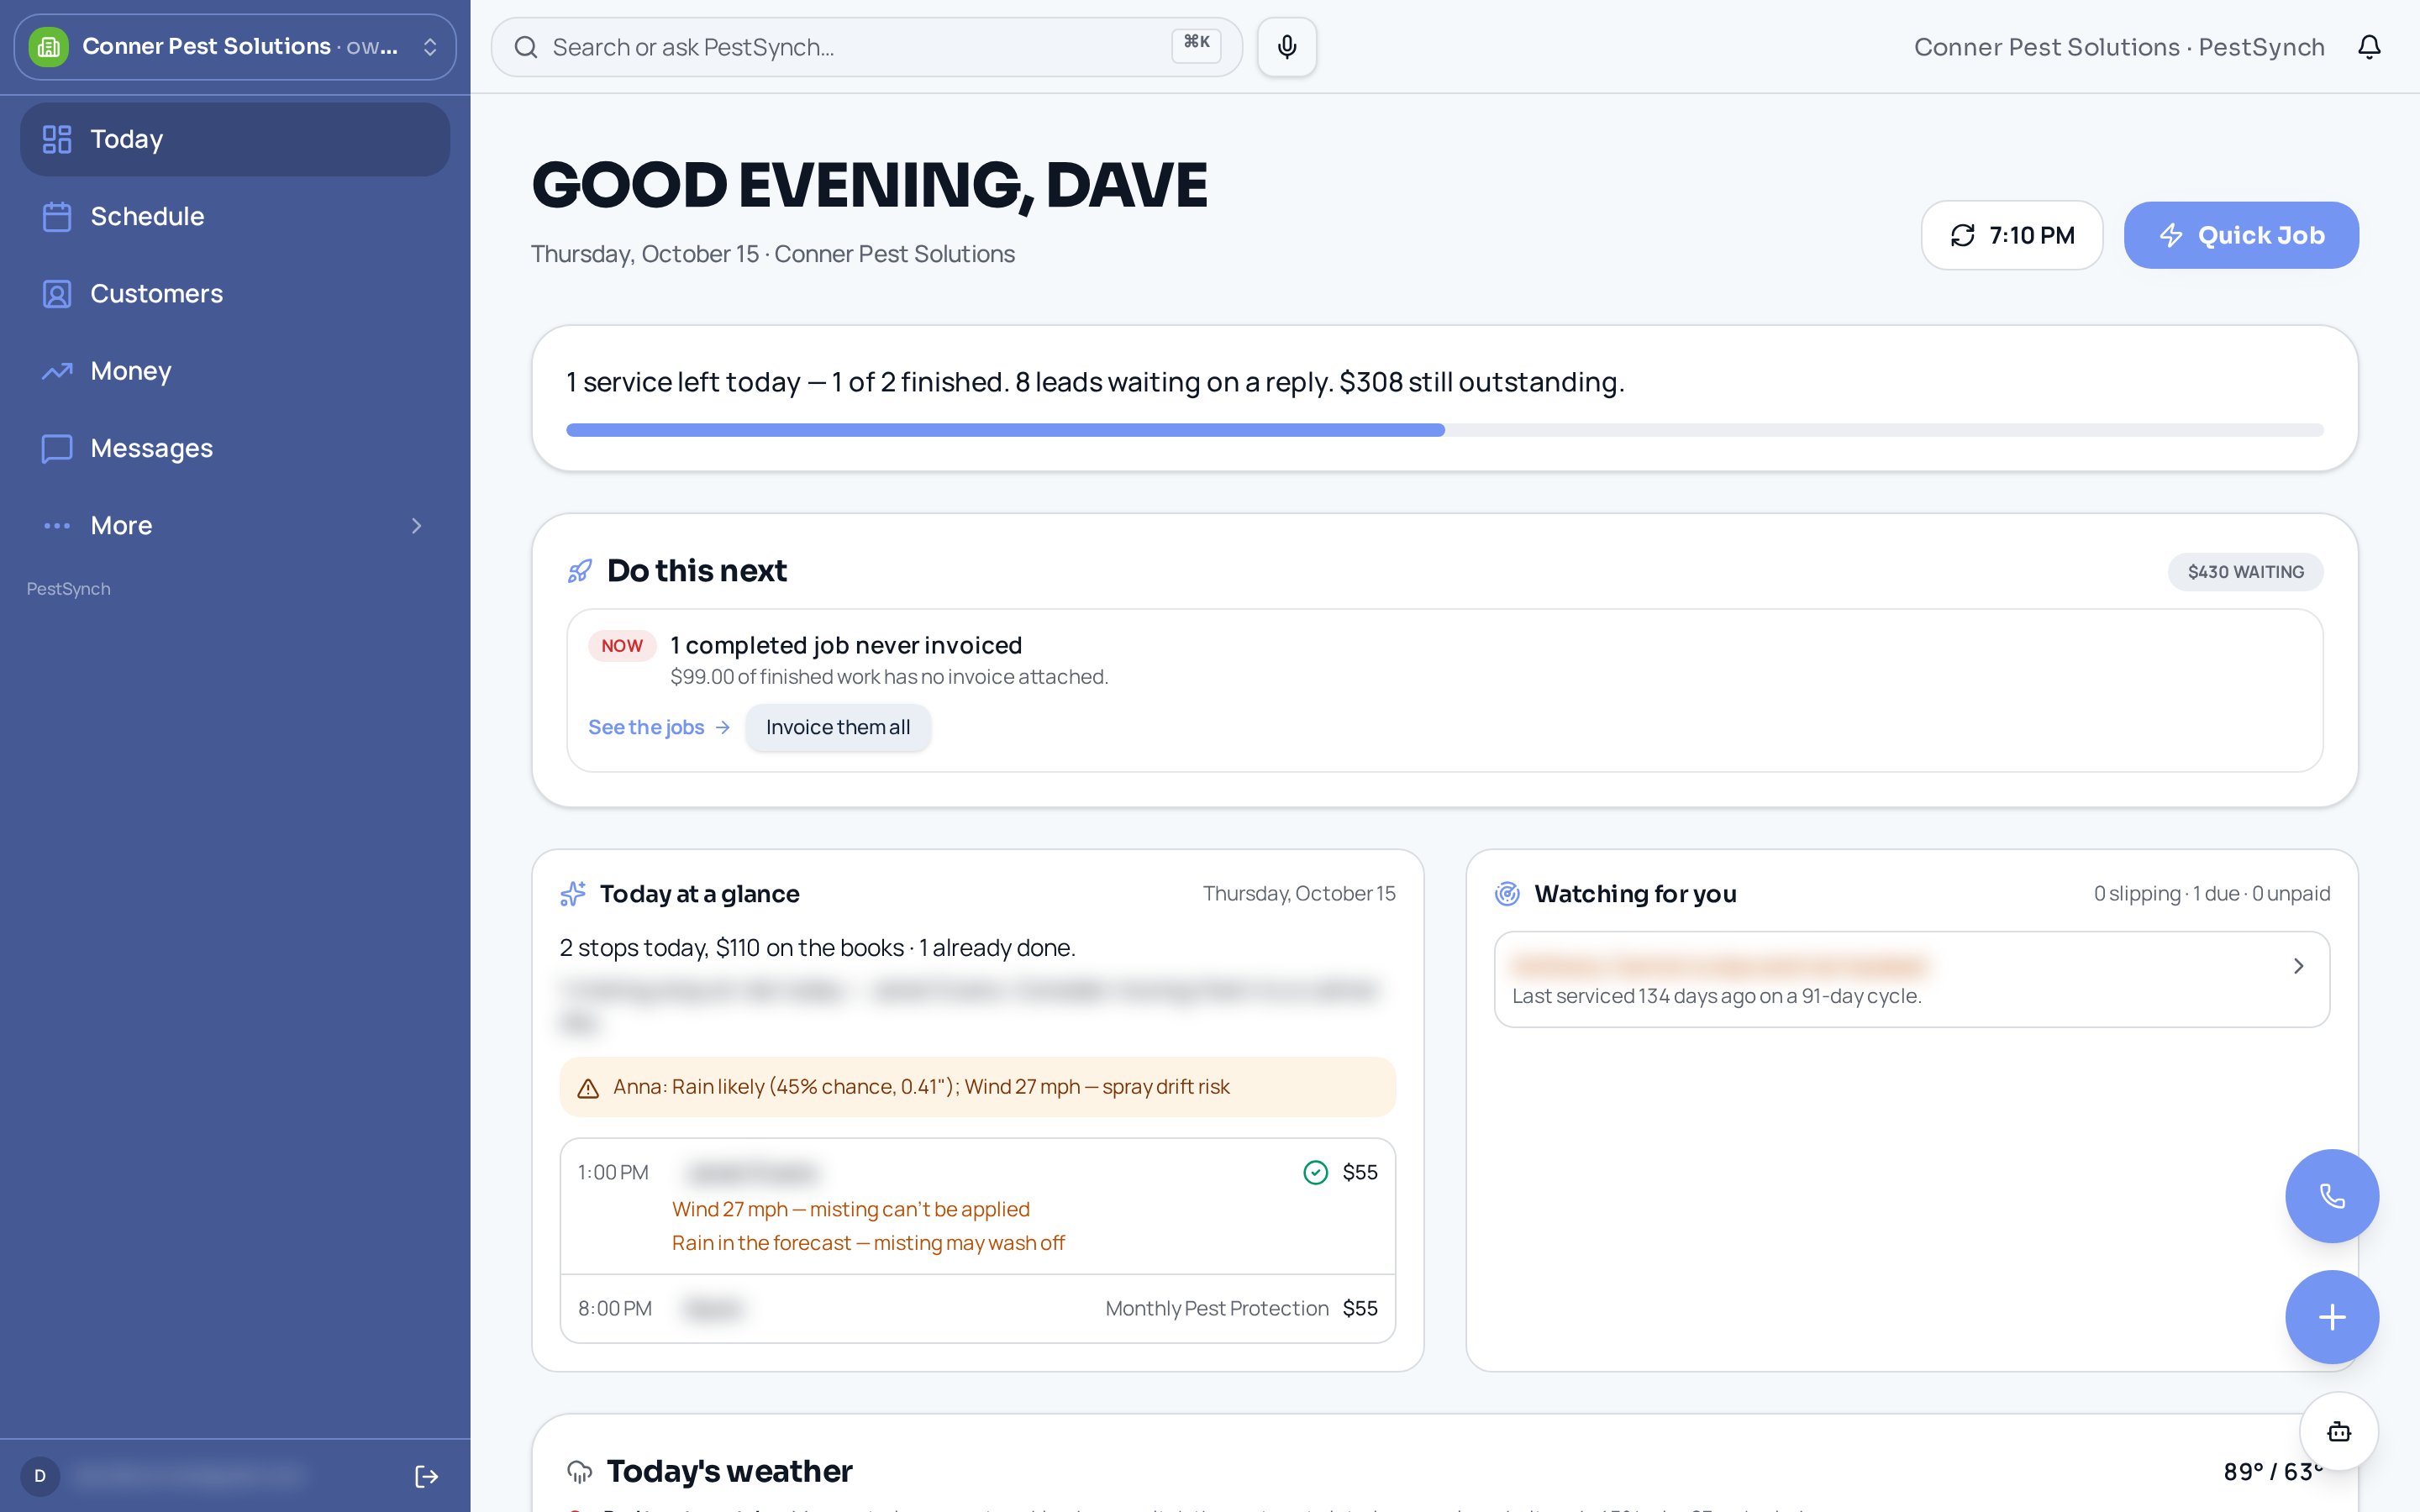This screenshot has height=1512, width=2420.
Task: Click 'Rain in the forecast — misting may wash off'
Action: tap(868, 1243)
